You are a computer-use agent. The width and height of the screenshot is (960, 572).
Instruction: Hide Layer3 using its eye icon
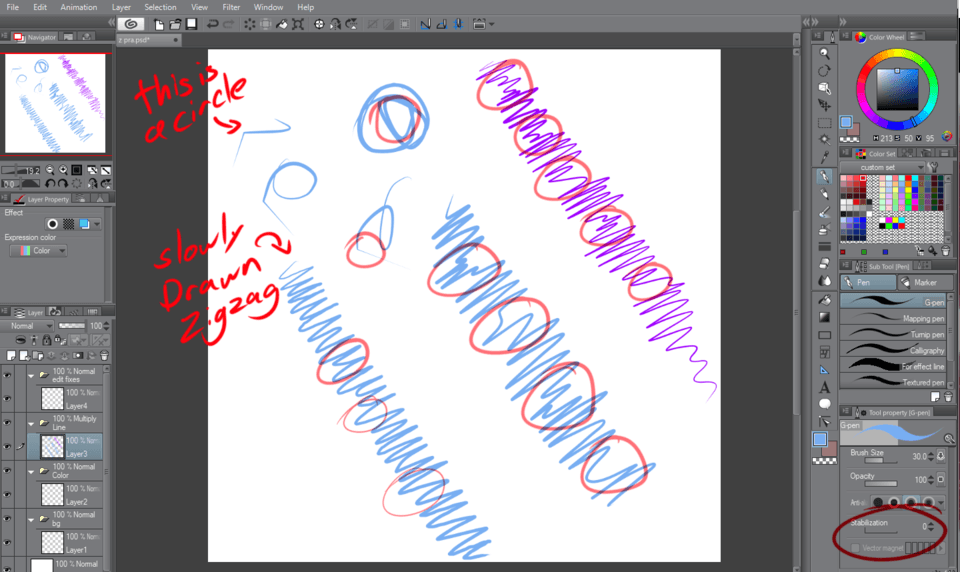pos(8,446)
